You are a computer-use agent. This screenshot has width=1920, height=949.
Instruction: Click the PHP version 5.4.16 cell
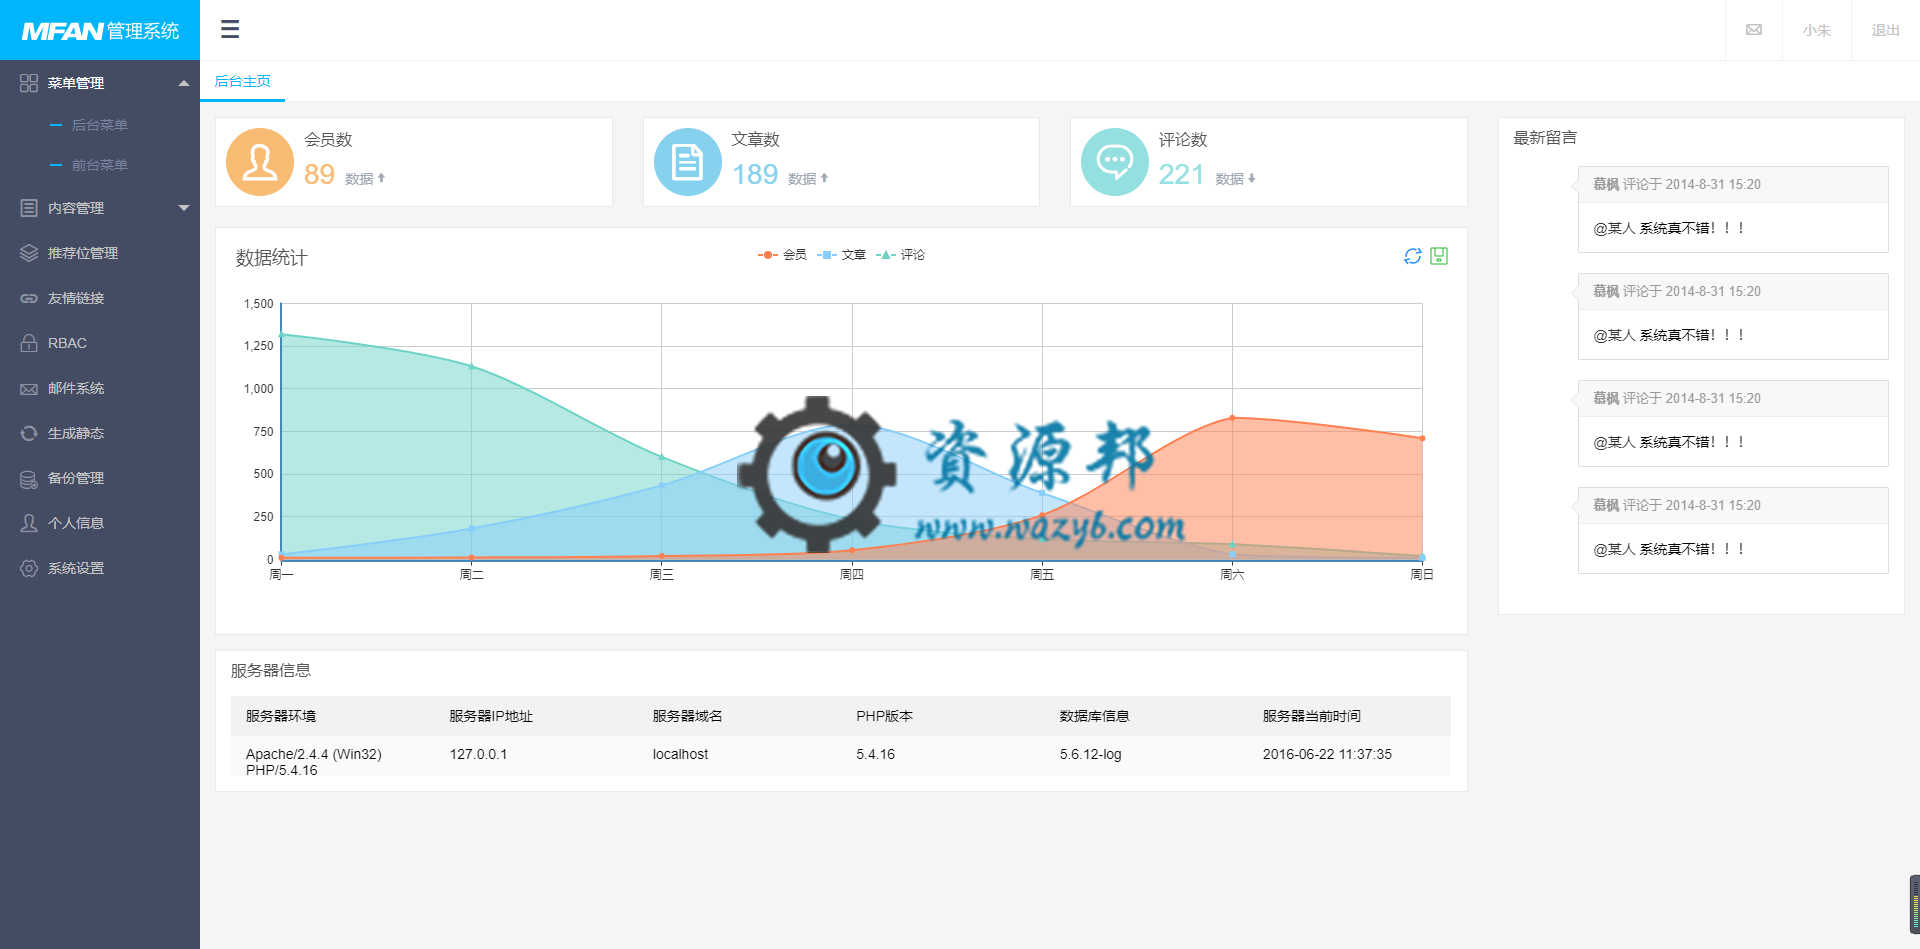point(875,754)
